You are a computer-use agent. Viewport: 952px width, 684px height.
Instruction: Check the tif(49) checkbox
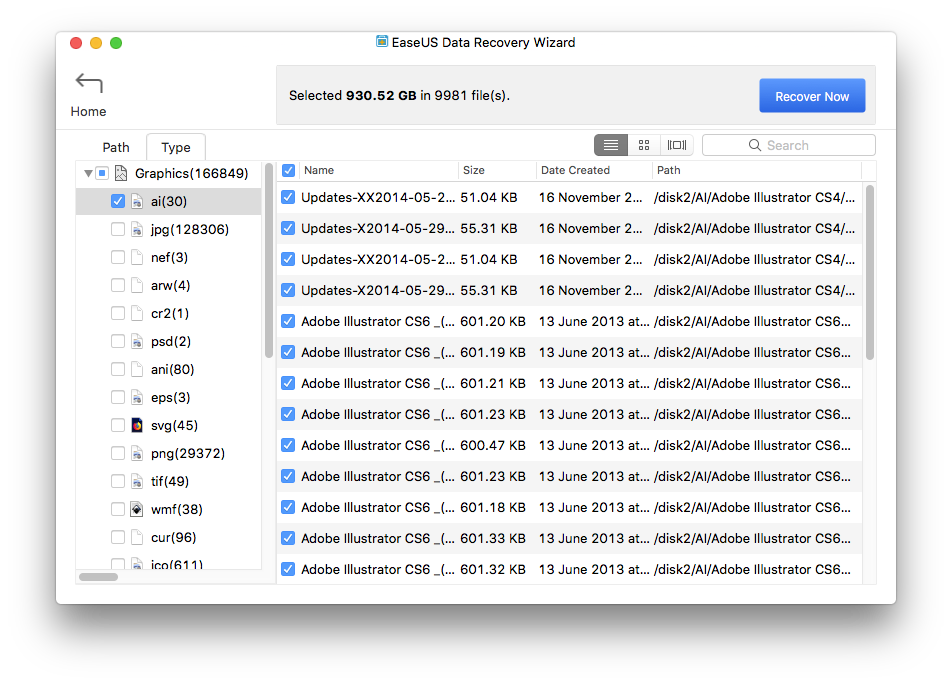[118, 481]
